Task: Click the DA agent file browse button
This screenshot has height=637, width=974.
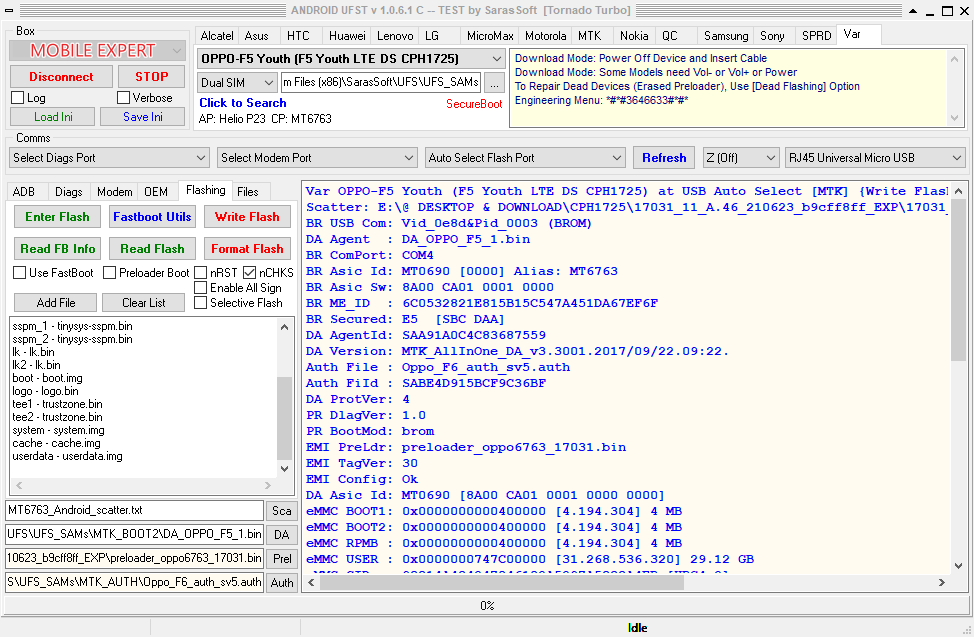Action: pos(281,534)
